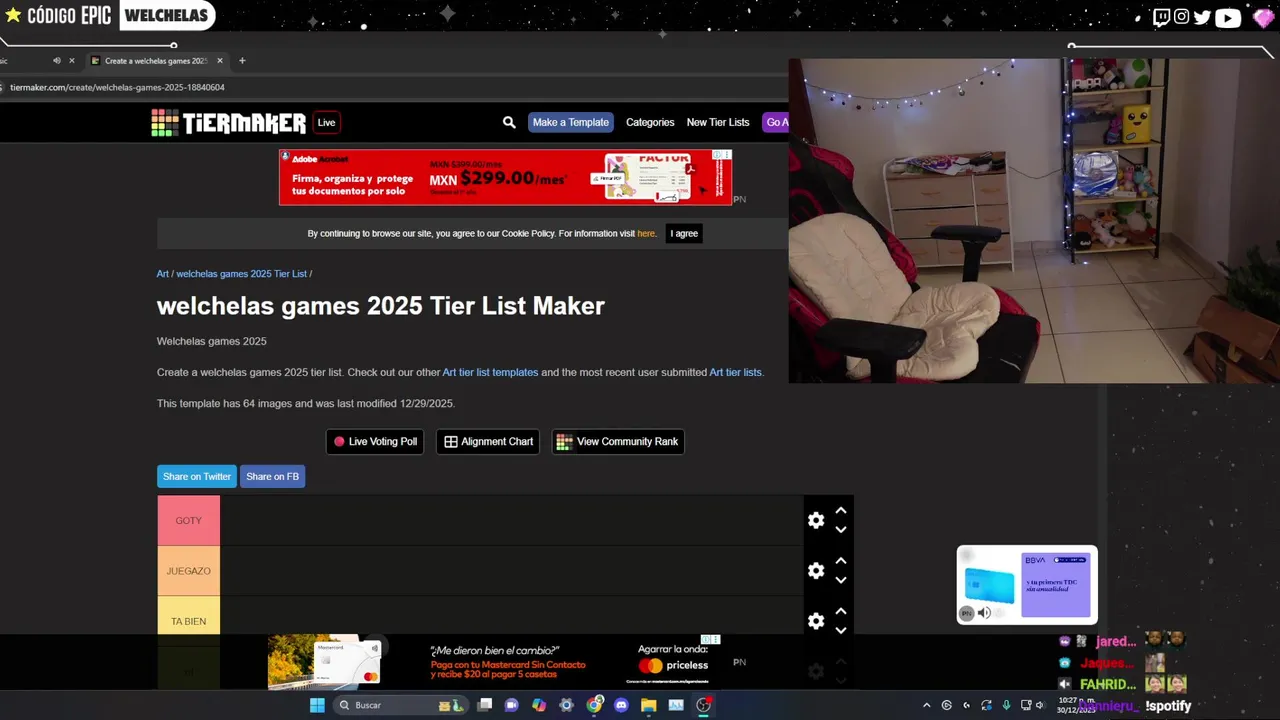This screenshot has height=720, width=1280.
Task: Open settings gear for TA BIEN tier
Action: click(x=816, y=621)
